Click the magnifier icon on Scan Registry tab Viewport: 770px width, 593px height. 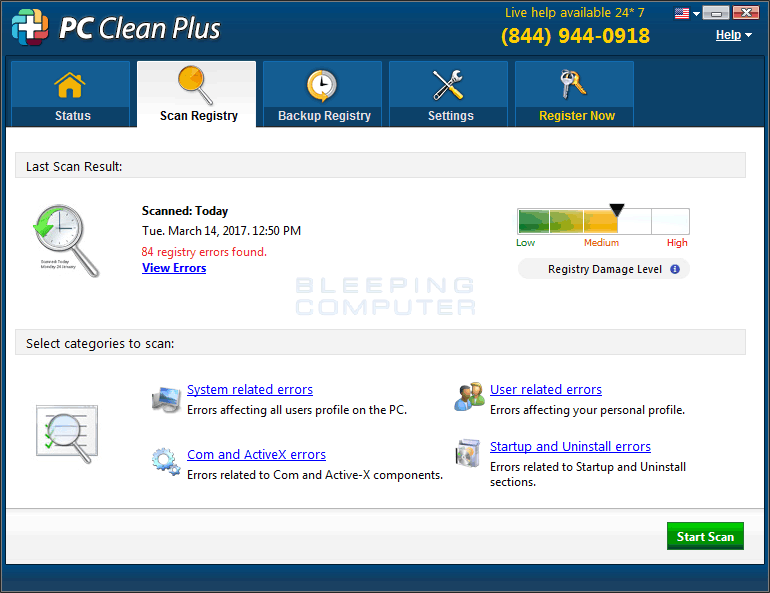click(x=195, y=85)
